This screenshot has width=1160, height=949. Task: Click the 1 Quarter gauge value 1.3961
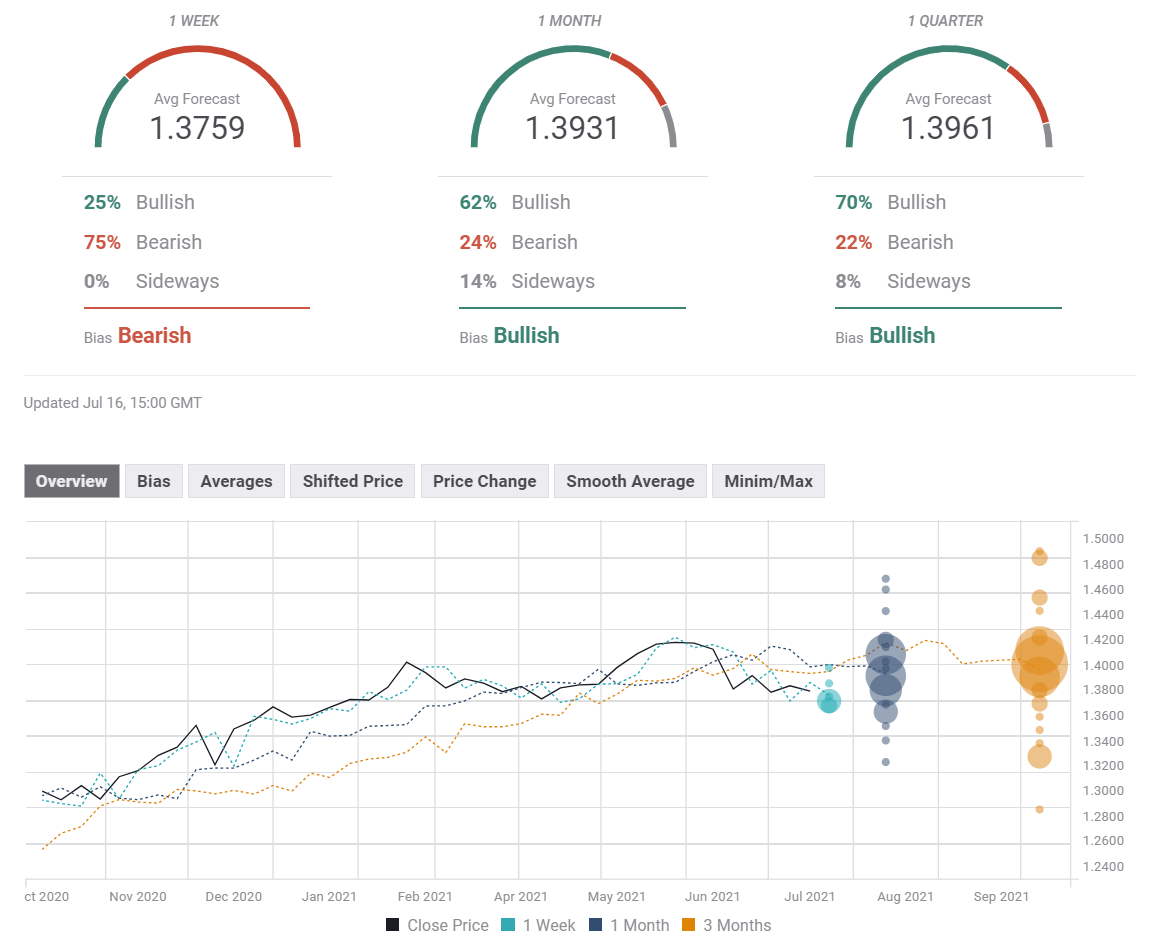948,128
